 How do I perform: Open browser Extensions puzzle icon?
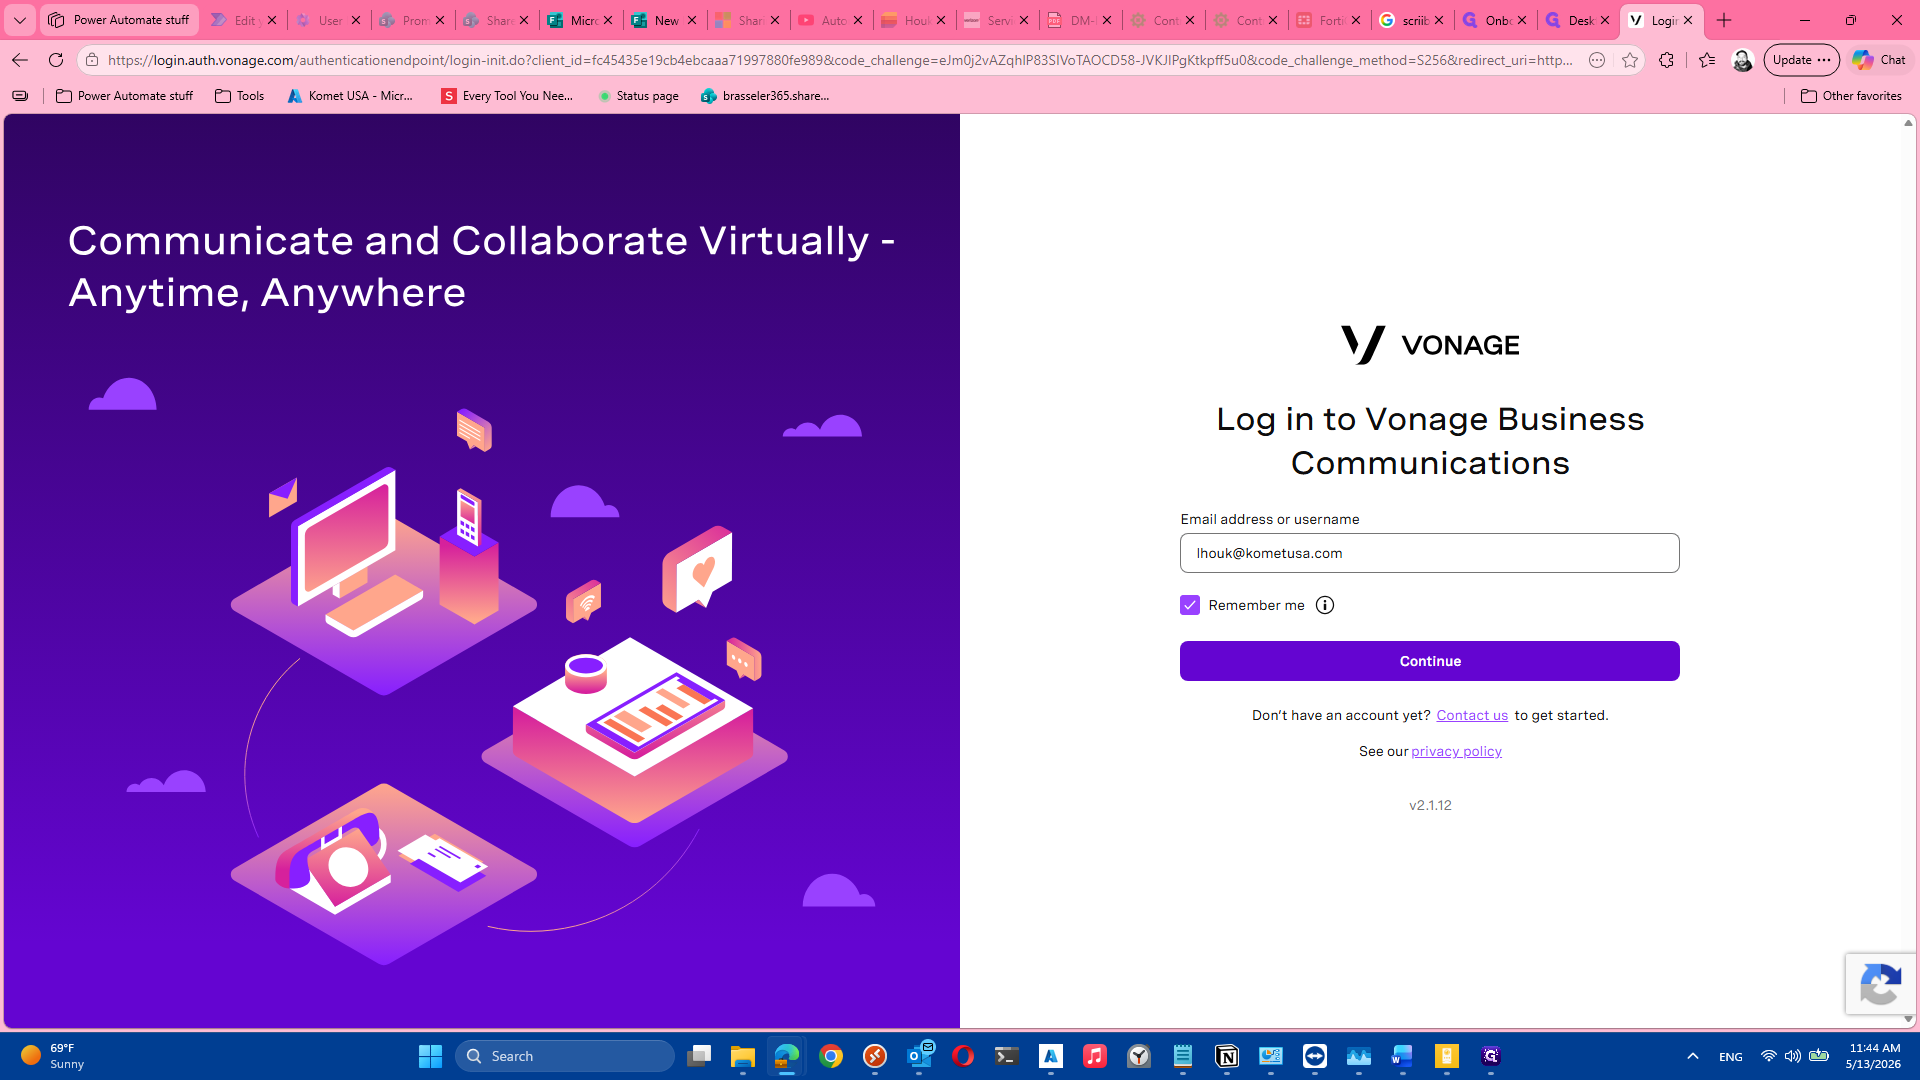click(x=1666, y=60)
